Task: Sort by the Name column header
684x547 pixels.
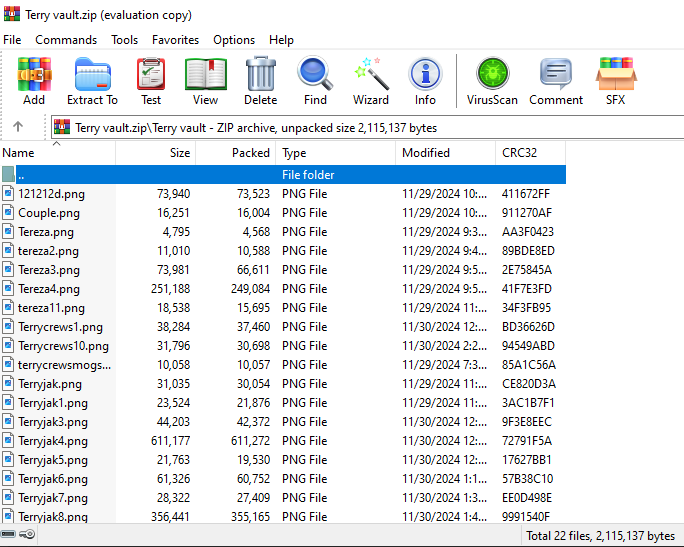Action: tap(58, 153)
